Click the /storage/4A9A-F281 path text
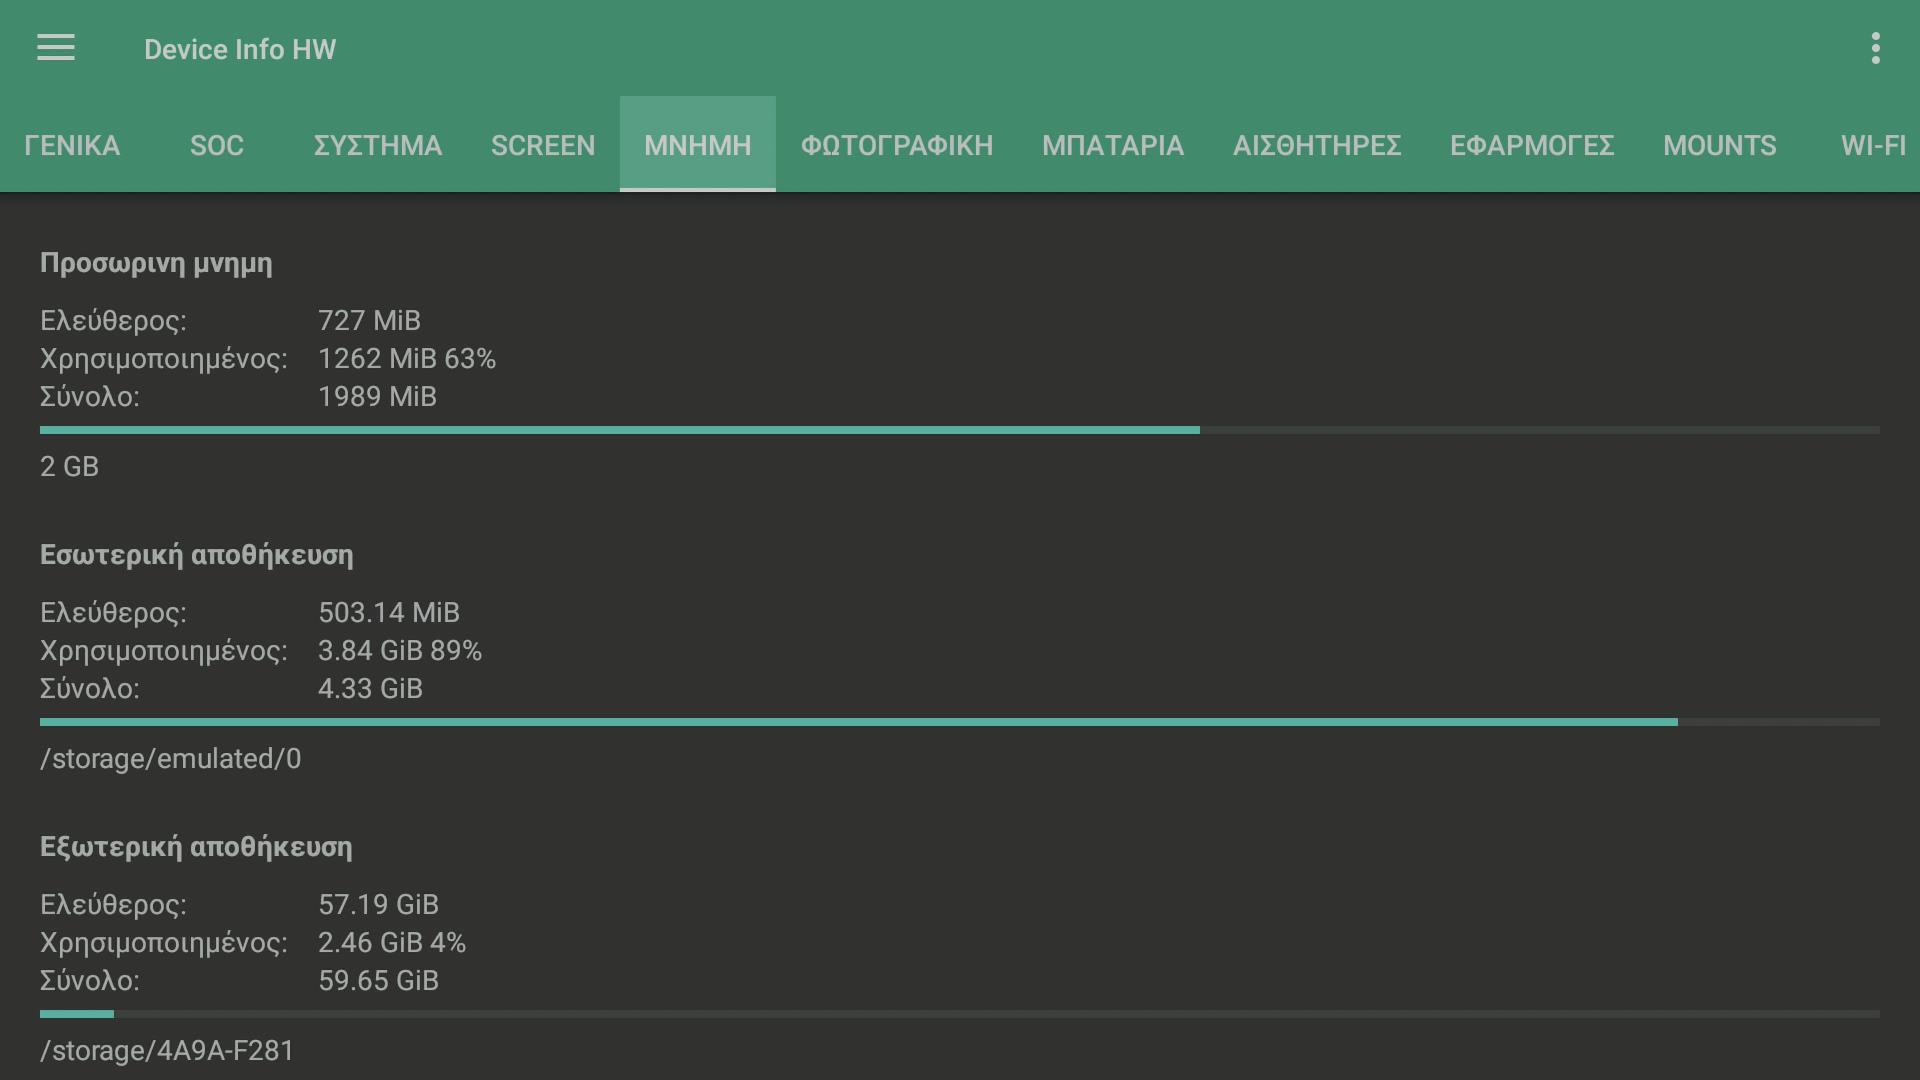Screen dimensions: 1920x1080 pos(168,1051)
